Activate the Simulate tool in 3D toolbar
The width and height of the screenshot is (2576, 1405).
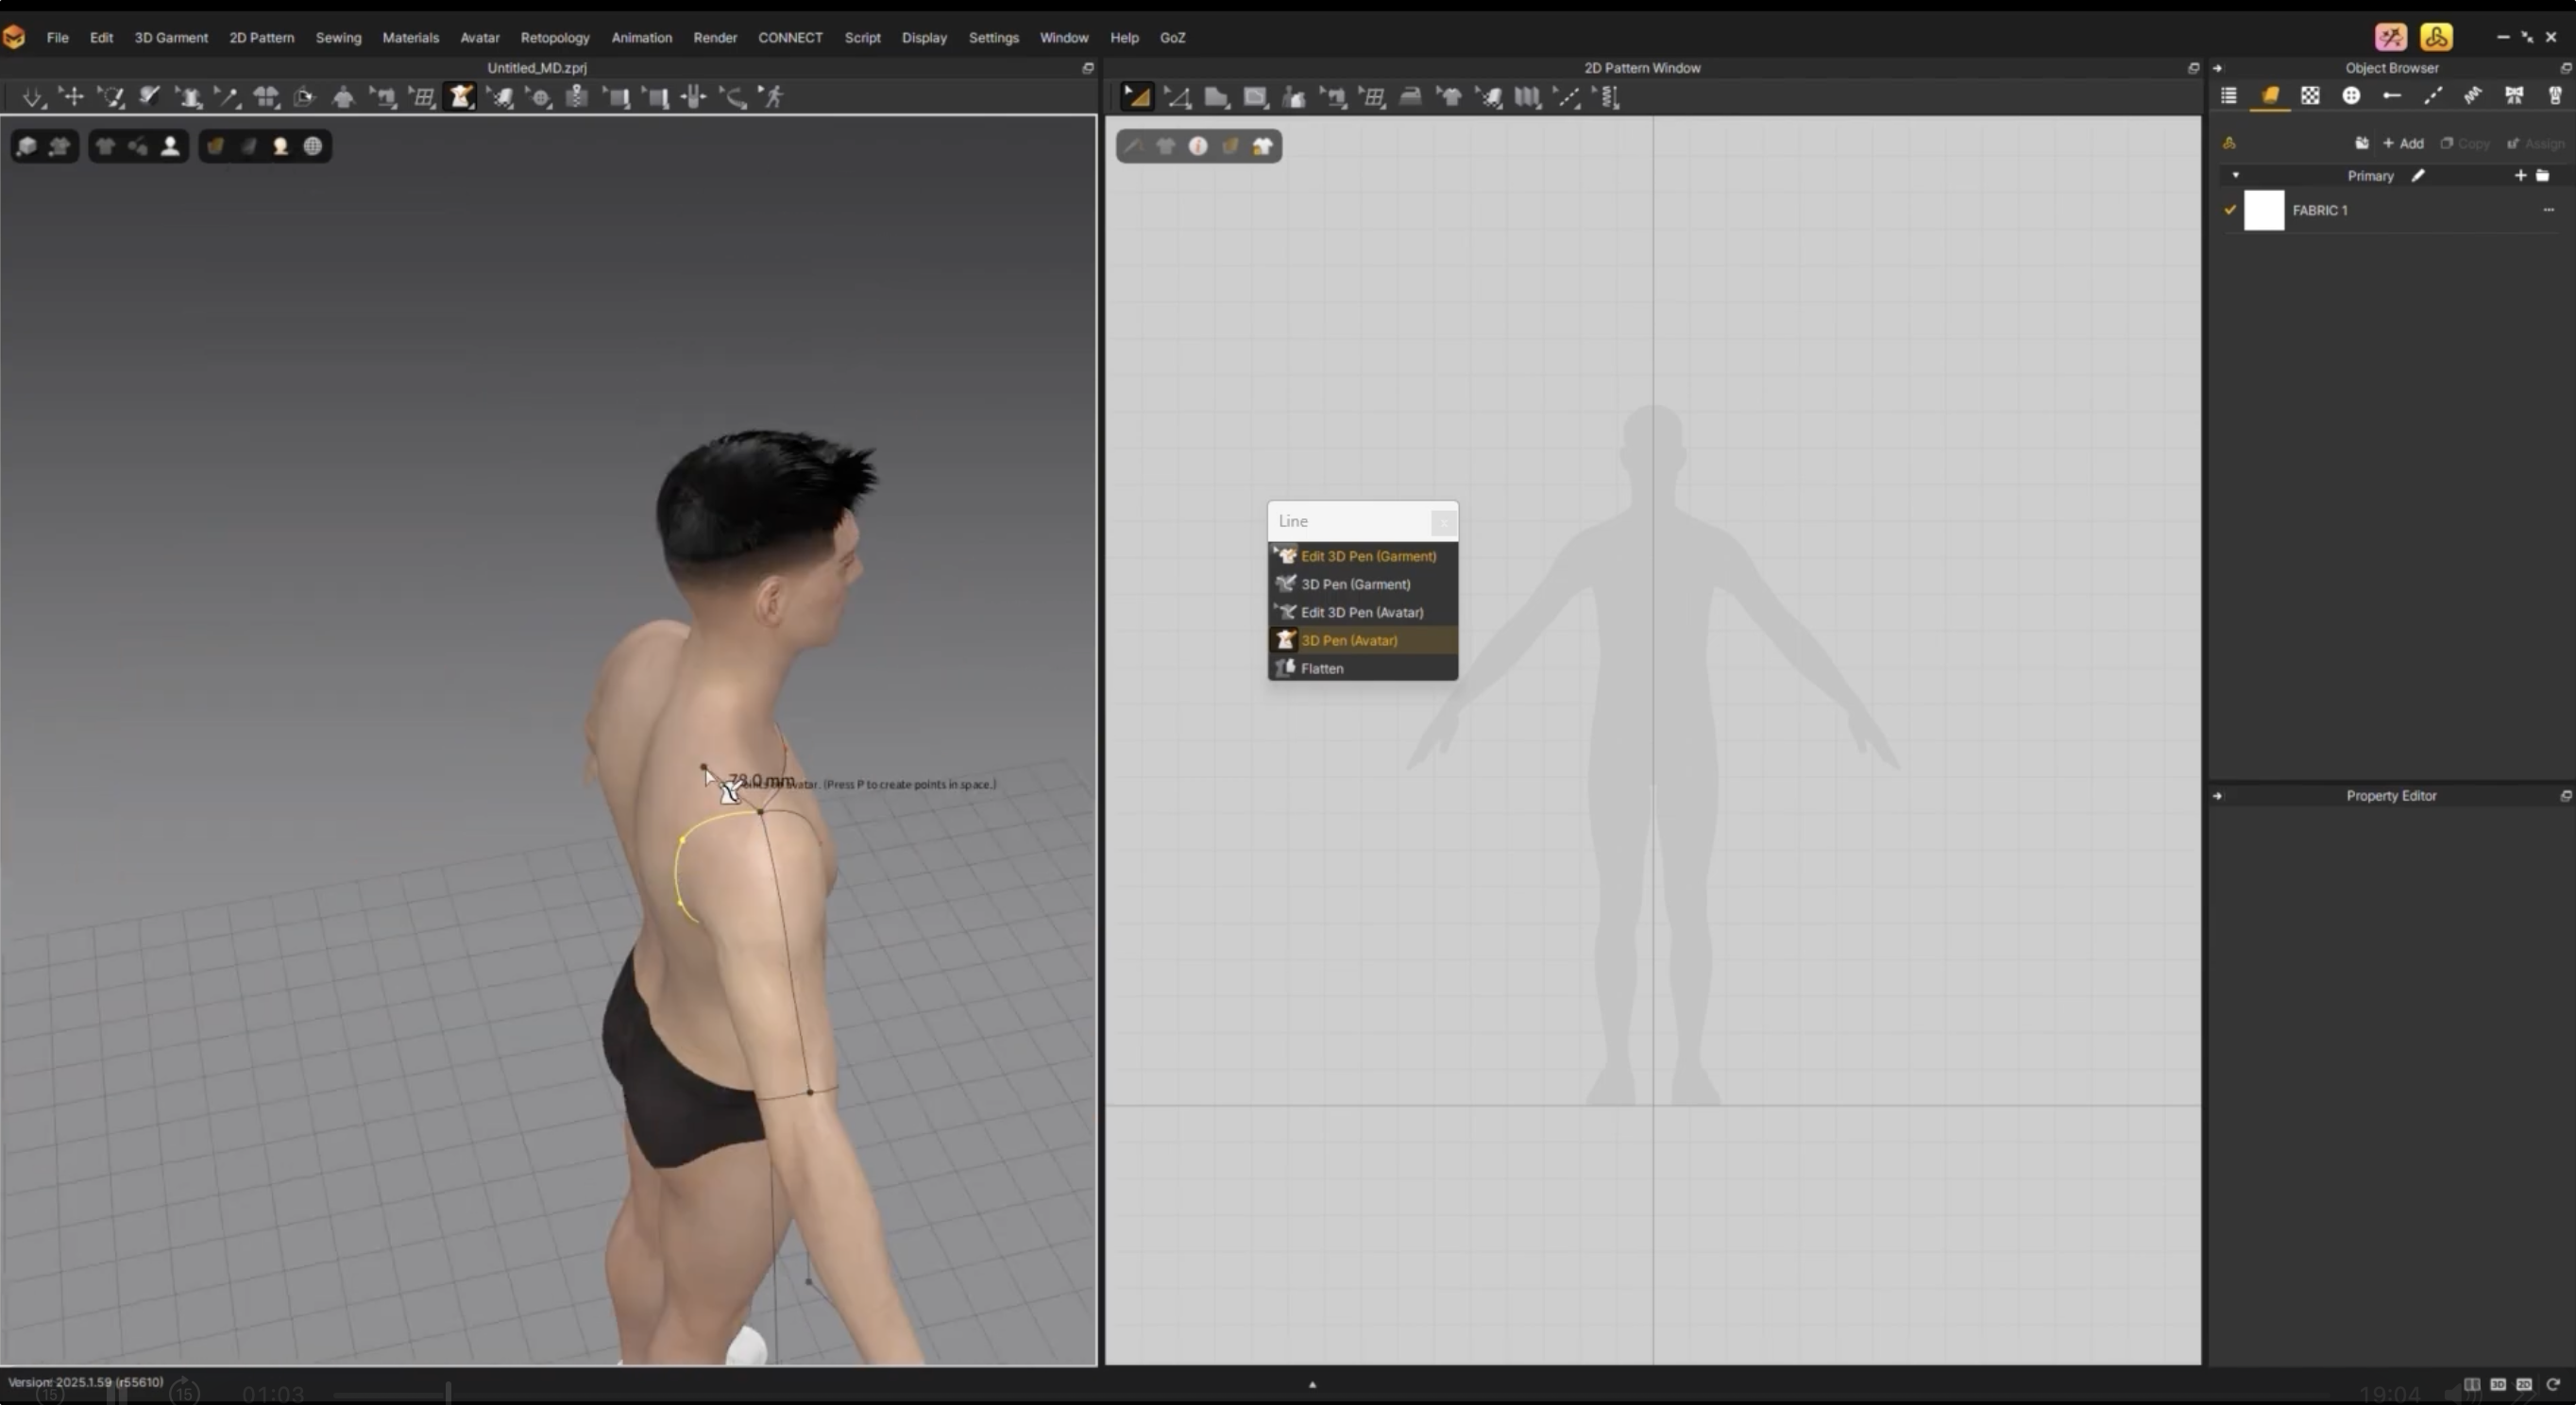tap(33, 96)
